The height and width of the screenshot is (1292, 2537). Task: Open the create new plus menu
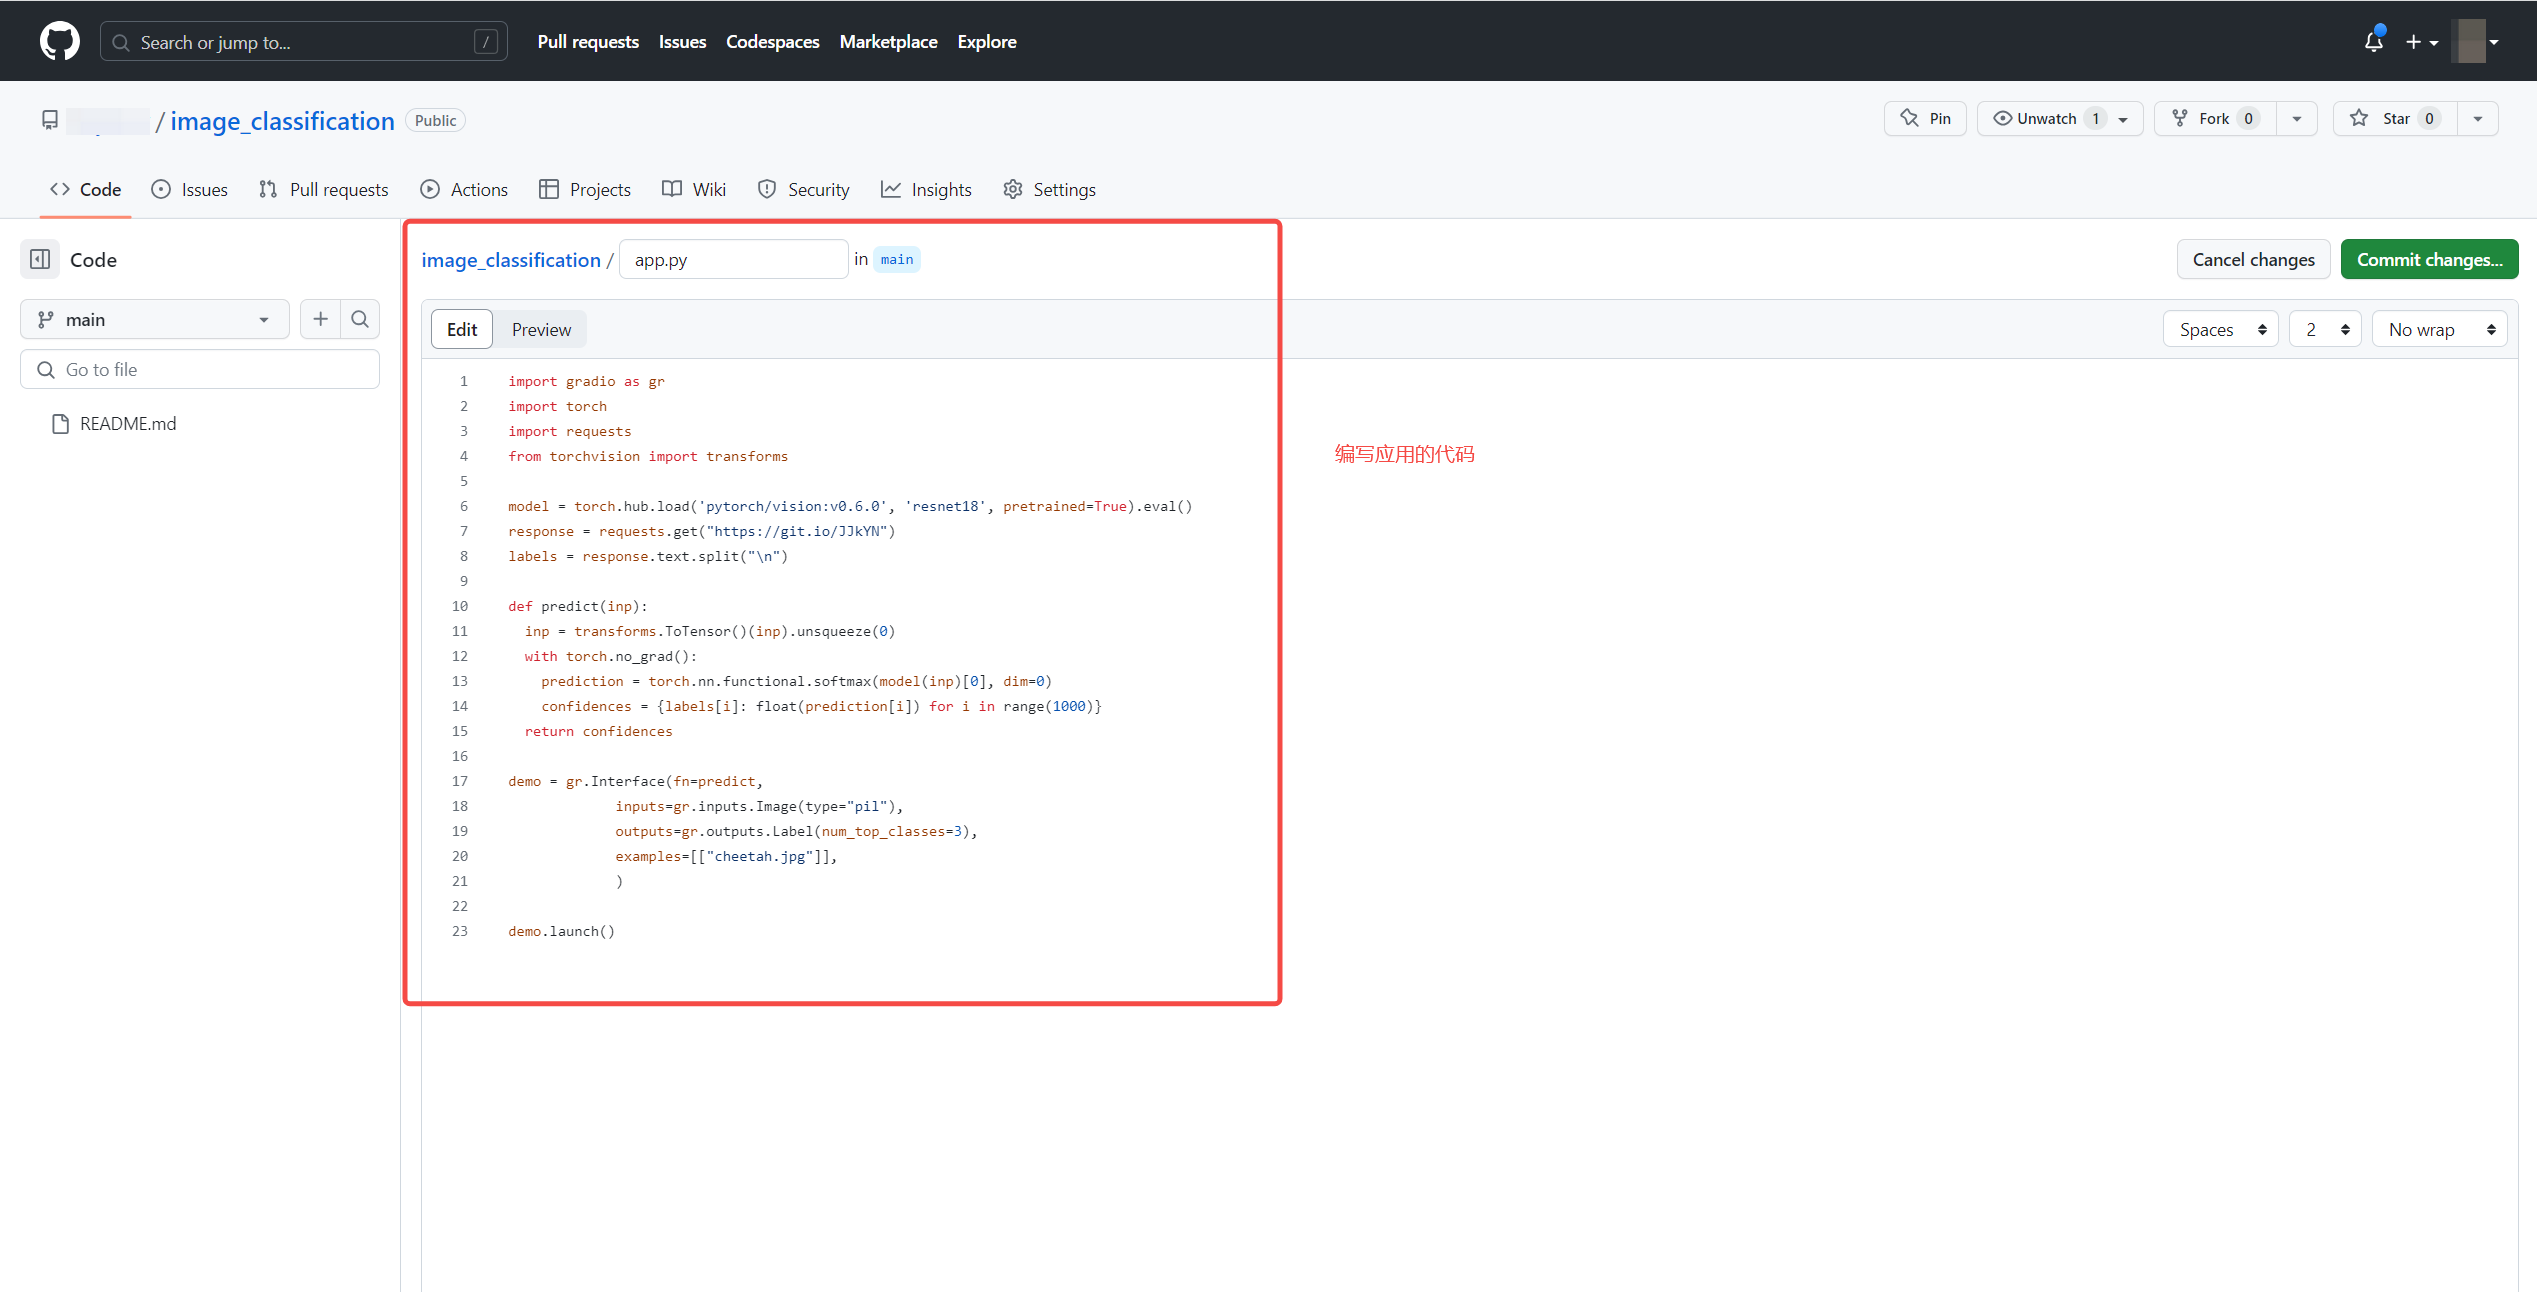coord(2421,42)
